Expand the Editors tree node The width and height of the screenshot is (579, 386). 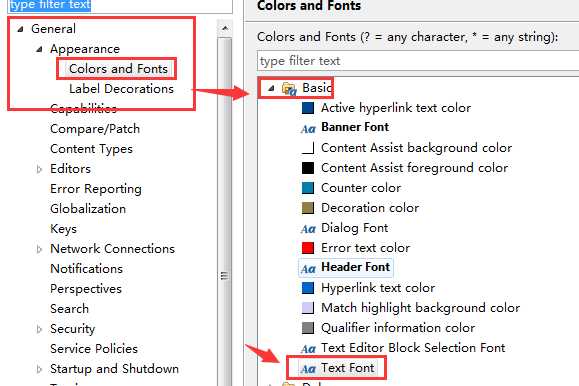39,169
